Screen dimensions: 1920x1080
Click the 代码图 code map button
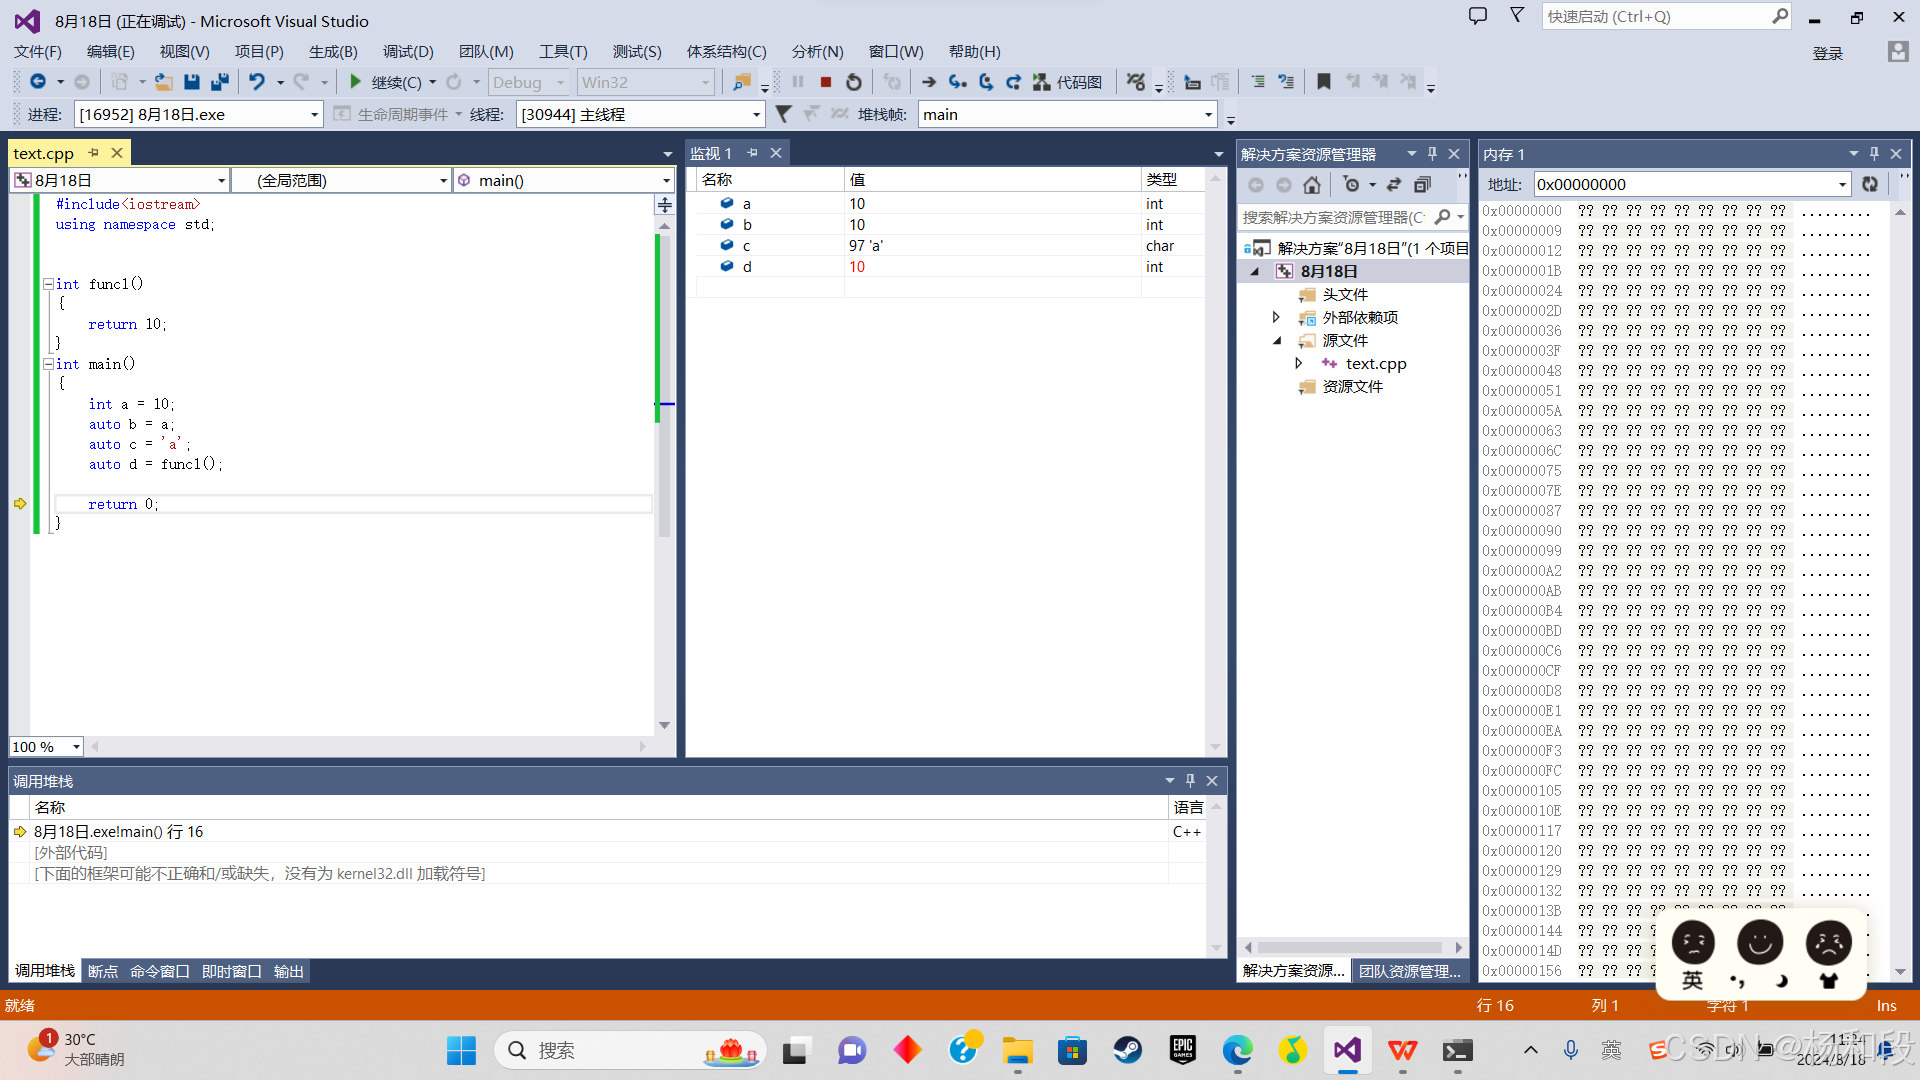coord(1068,82)
